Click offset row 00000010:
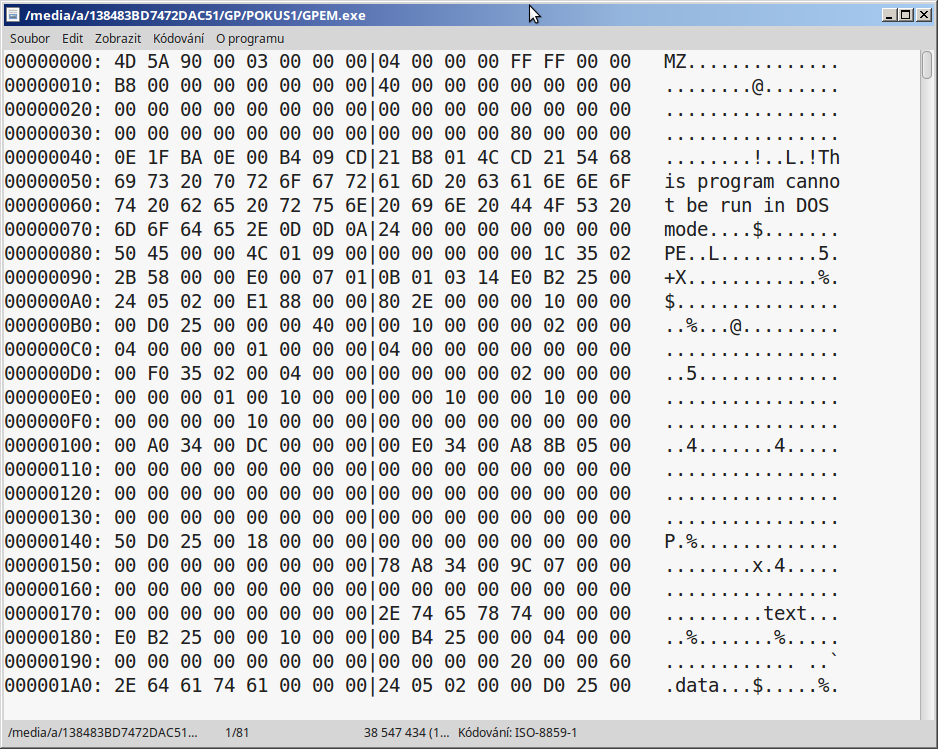 click(53, 86)
